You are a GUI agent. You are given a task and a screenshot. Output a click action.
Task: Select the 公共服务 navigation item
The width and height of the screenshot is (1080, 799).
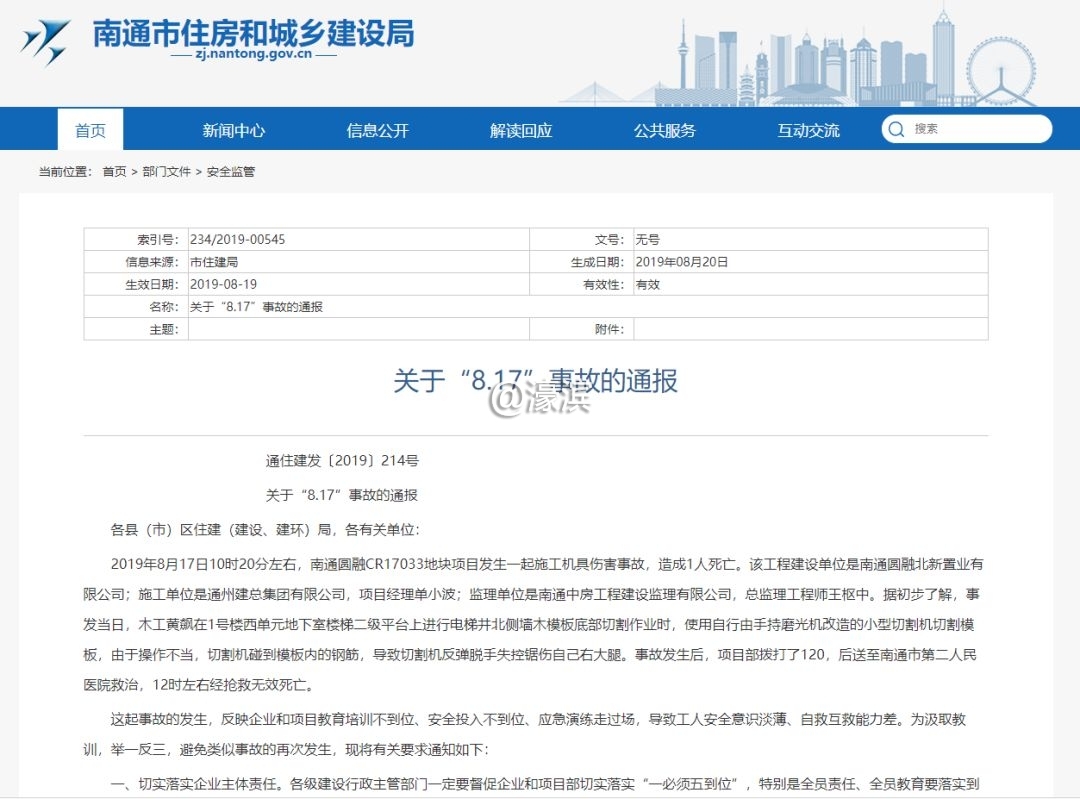[665, 130]
